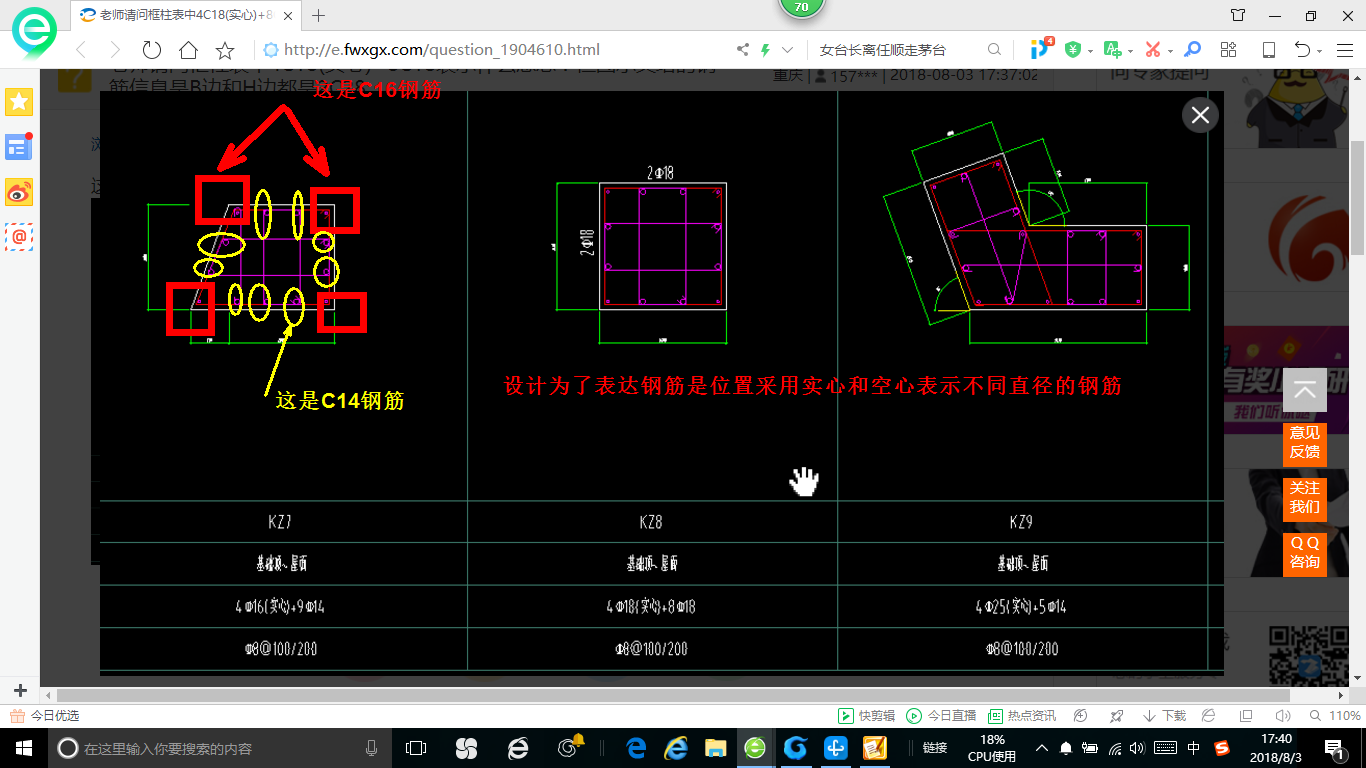This screenshot has width=1366, height=768.
Task: Click the green lightning speed-mode icon
Action: [x=766, y=50]
